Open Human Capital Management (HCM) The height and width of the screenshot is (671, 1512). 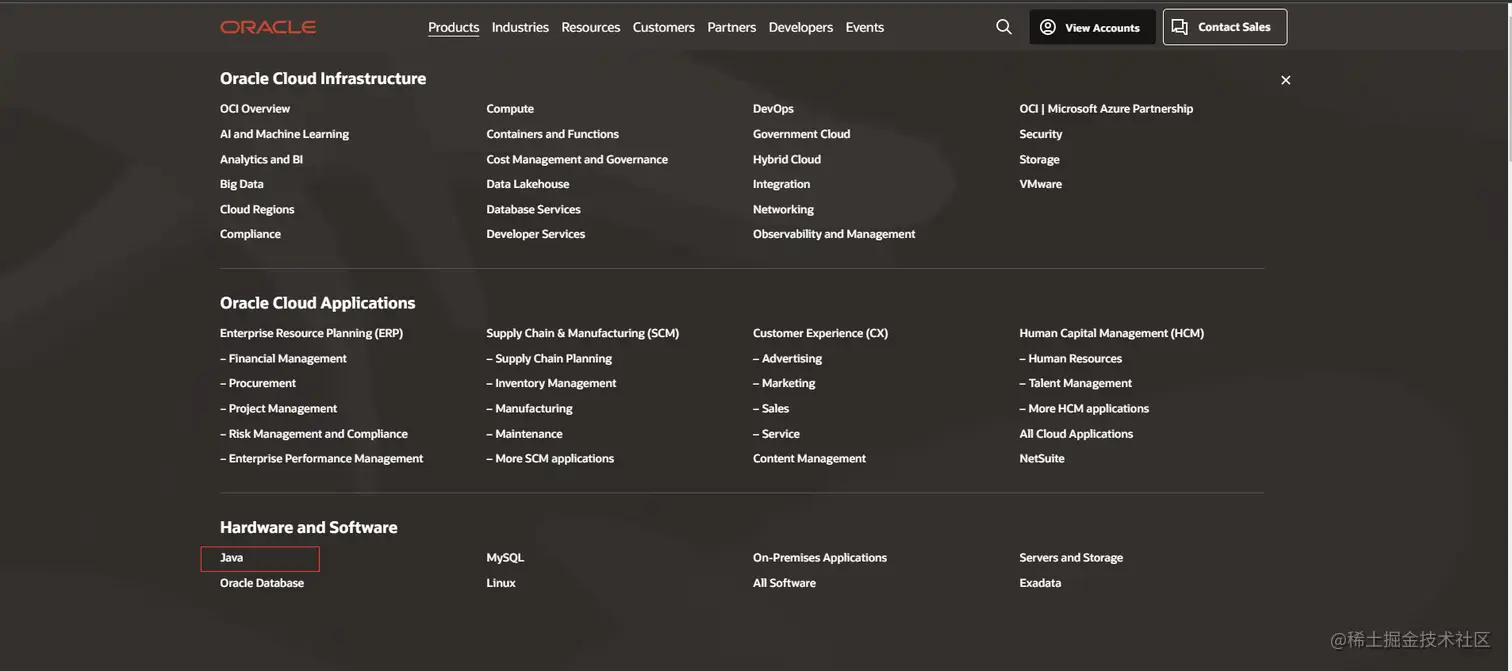pos(1112,333)
